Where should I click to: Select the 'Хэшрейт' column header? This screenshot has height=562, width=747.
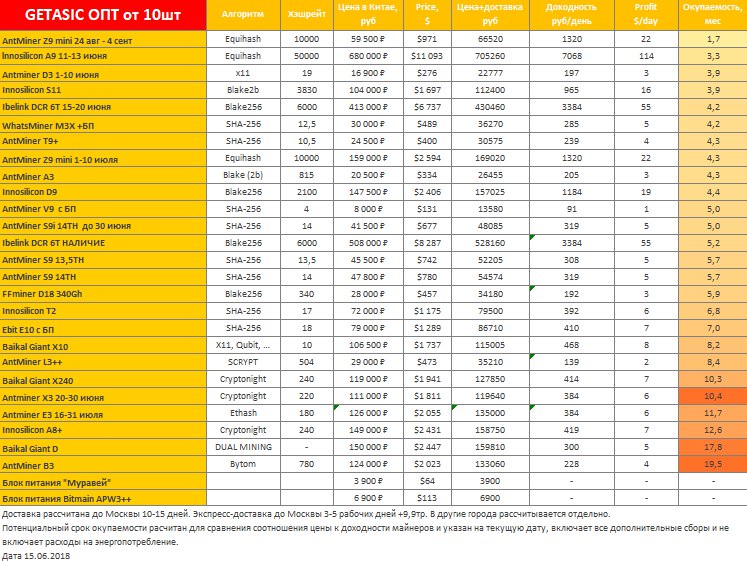click(x=307, y=15)
